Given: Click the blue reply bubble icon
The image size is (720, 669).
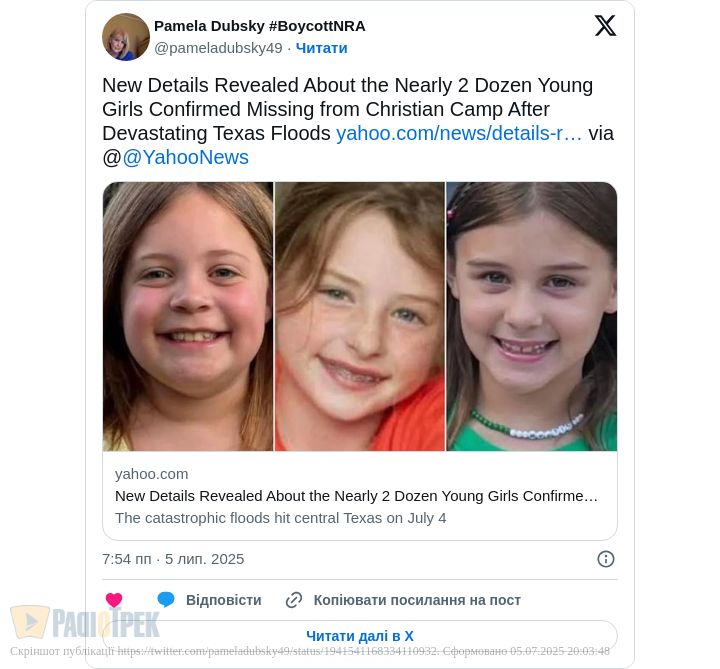Looking at the screenshot, I should point(166,600).
